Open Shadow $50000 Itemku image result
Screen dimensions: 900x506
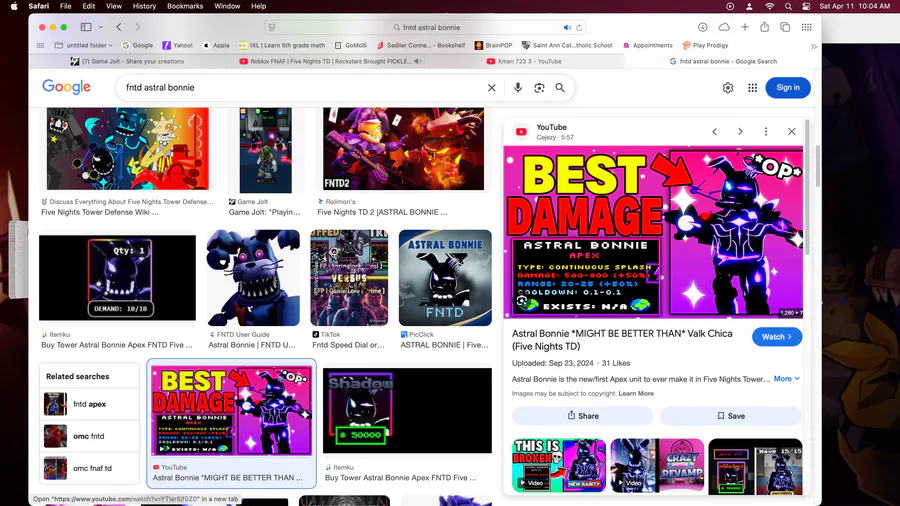tap(407, 411)
